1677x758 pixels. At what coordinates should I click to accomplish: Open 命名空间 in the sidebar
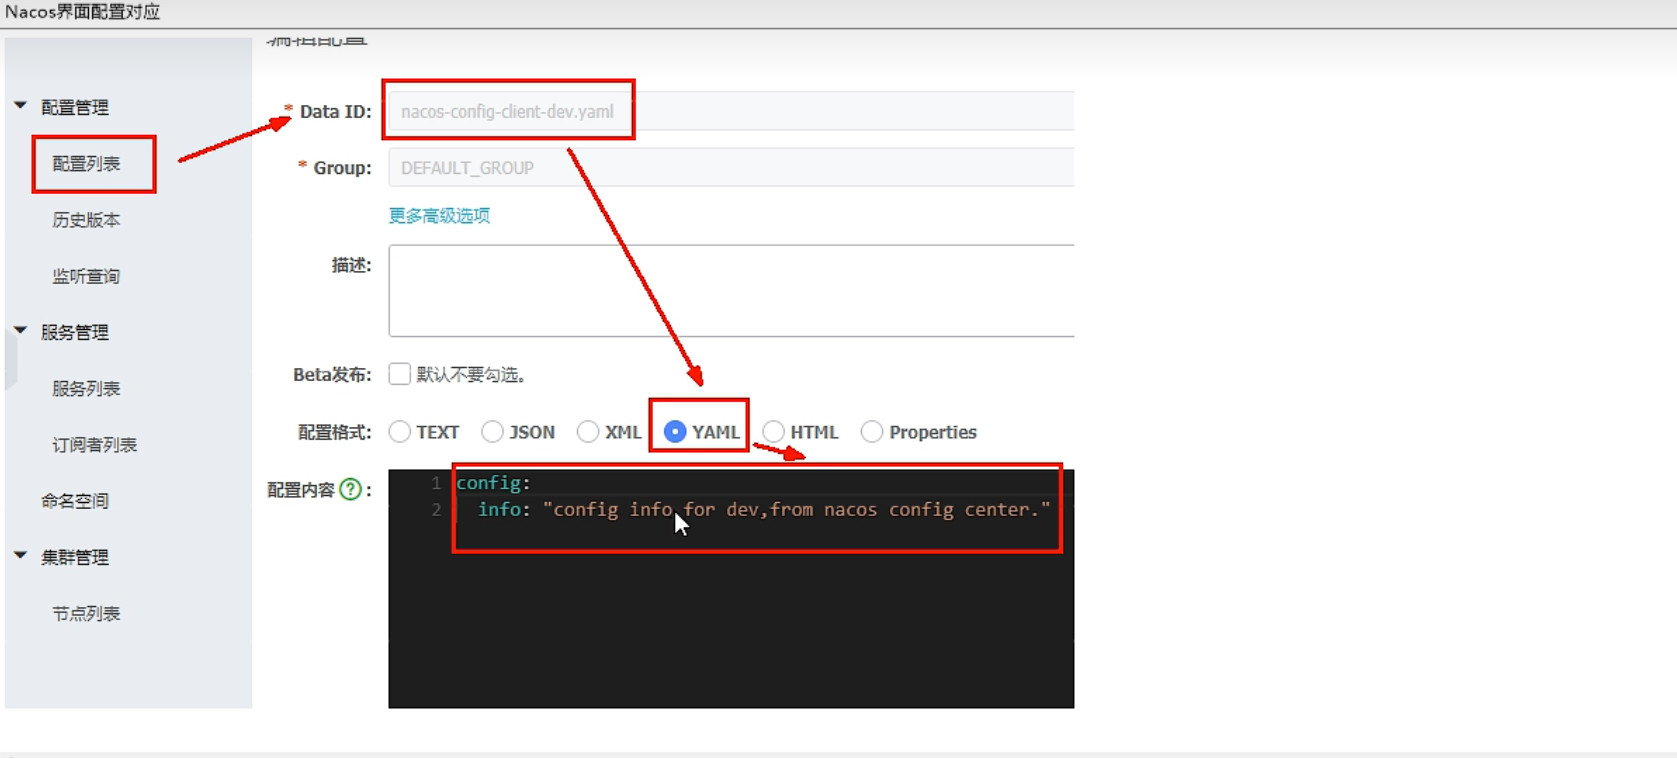(x=75, y=501)
